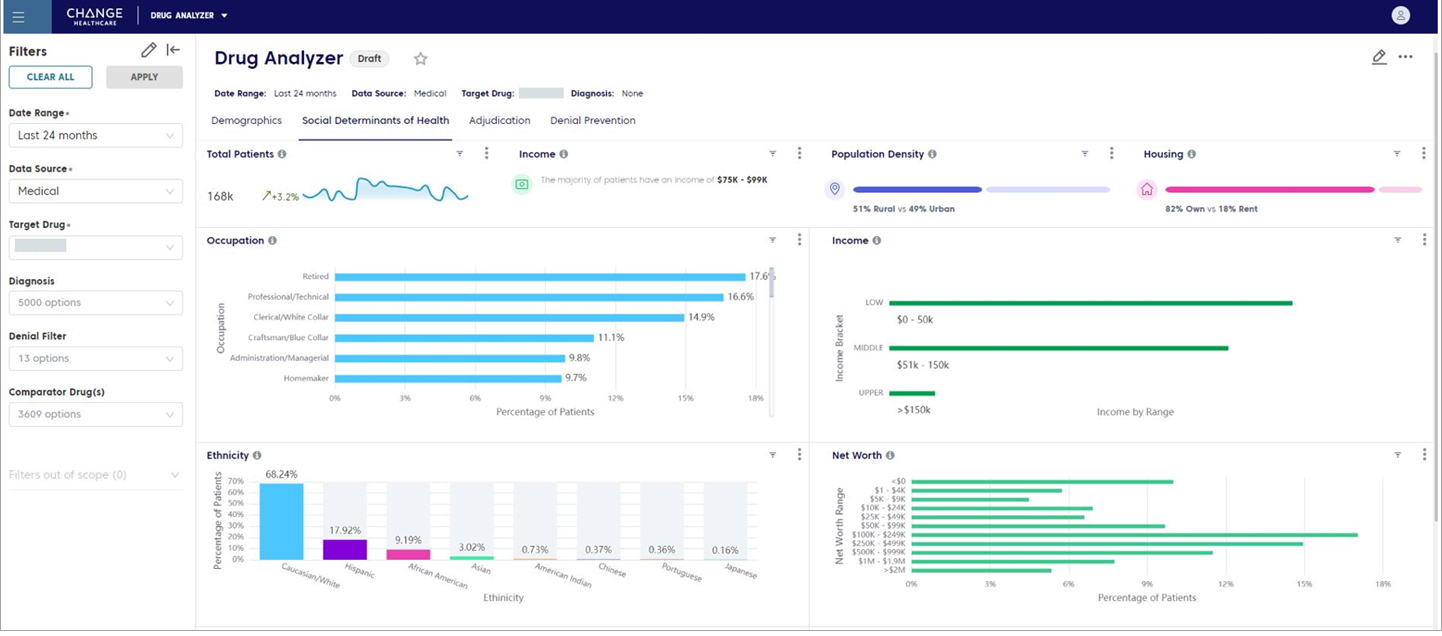Click the Income money icon

(x=521, y=184)
